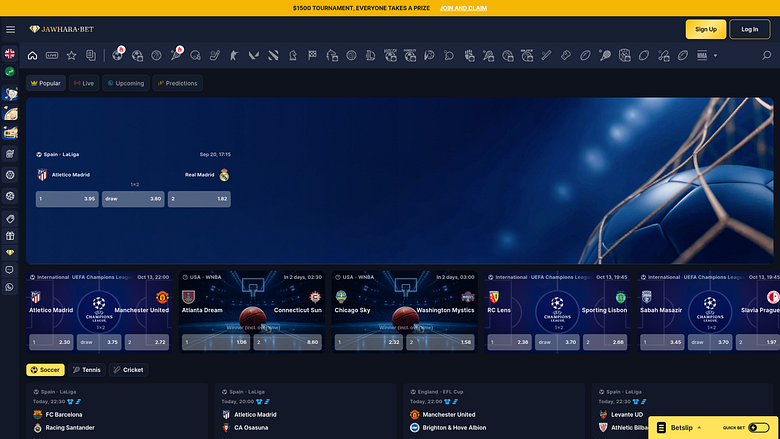Switch to the Live tab
780x439 pixels.
click(84, 83)
